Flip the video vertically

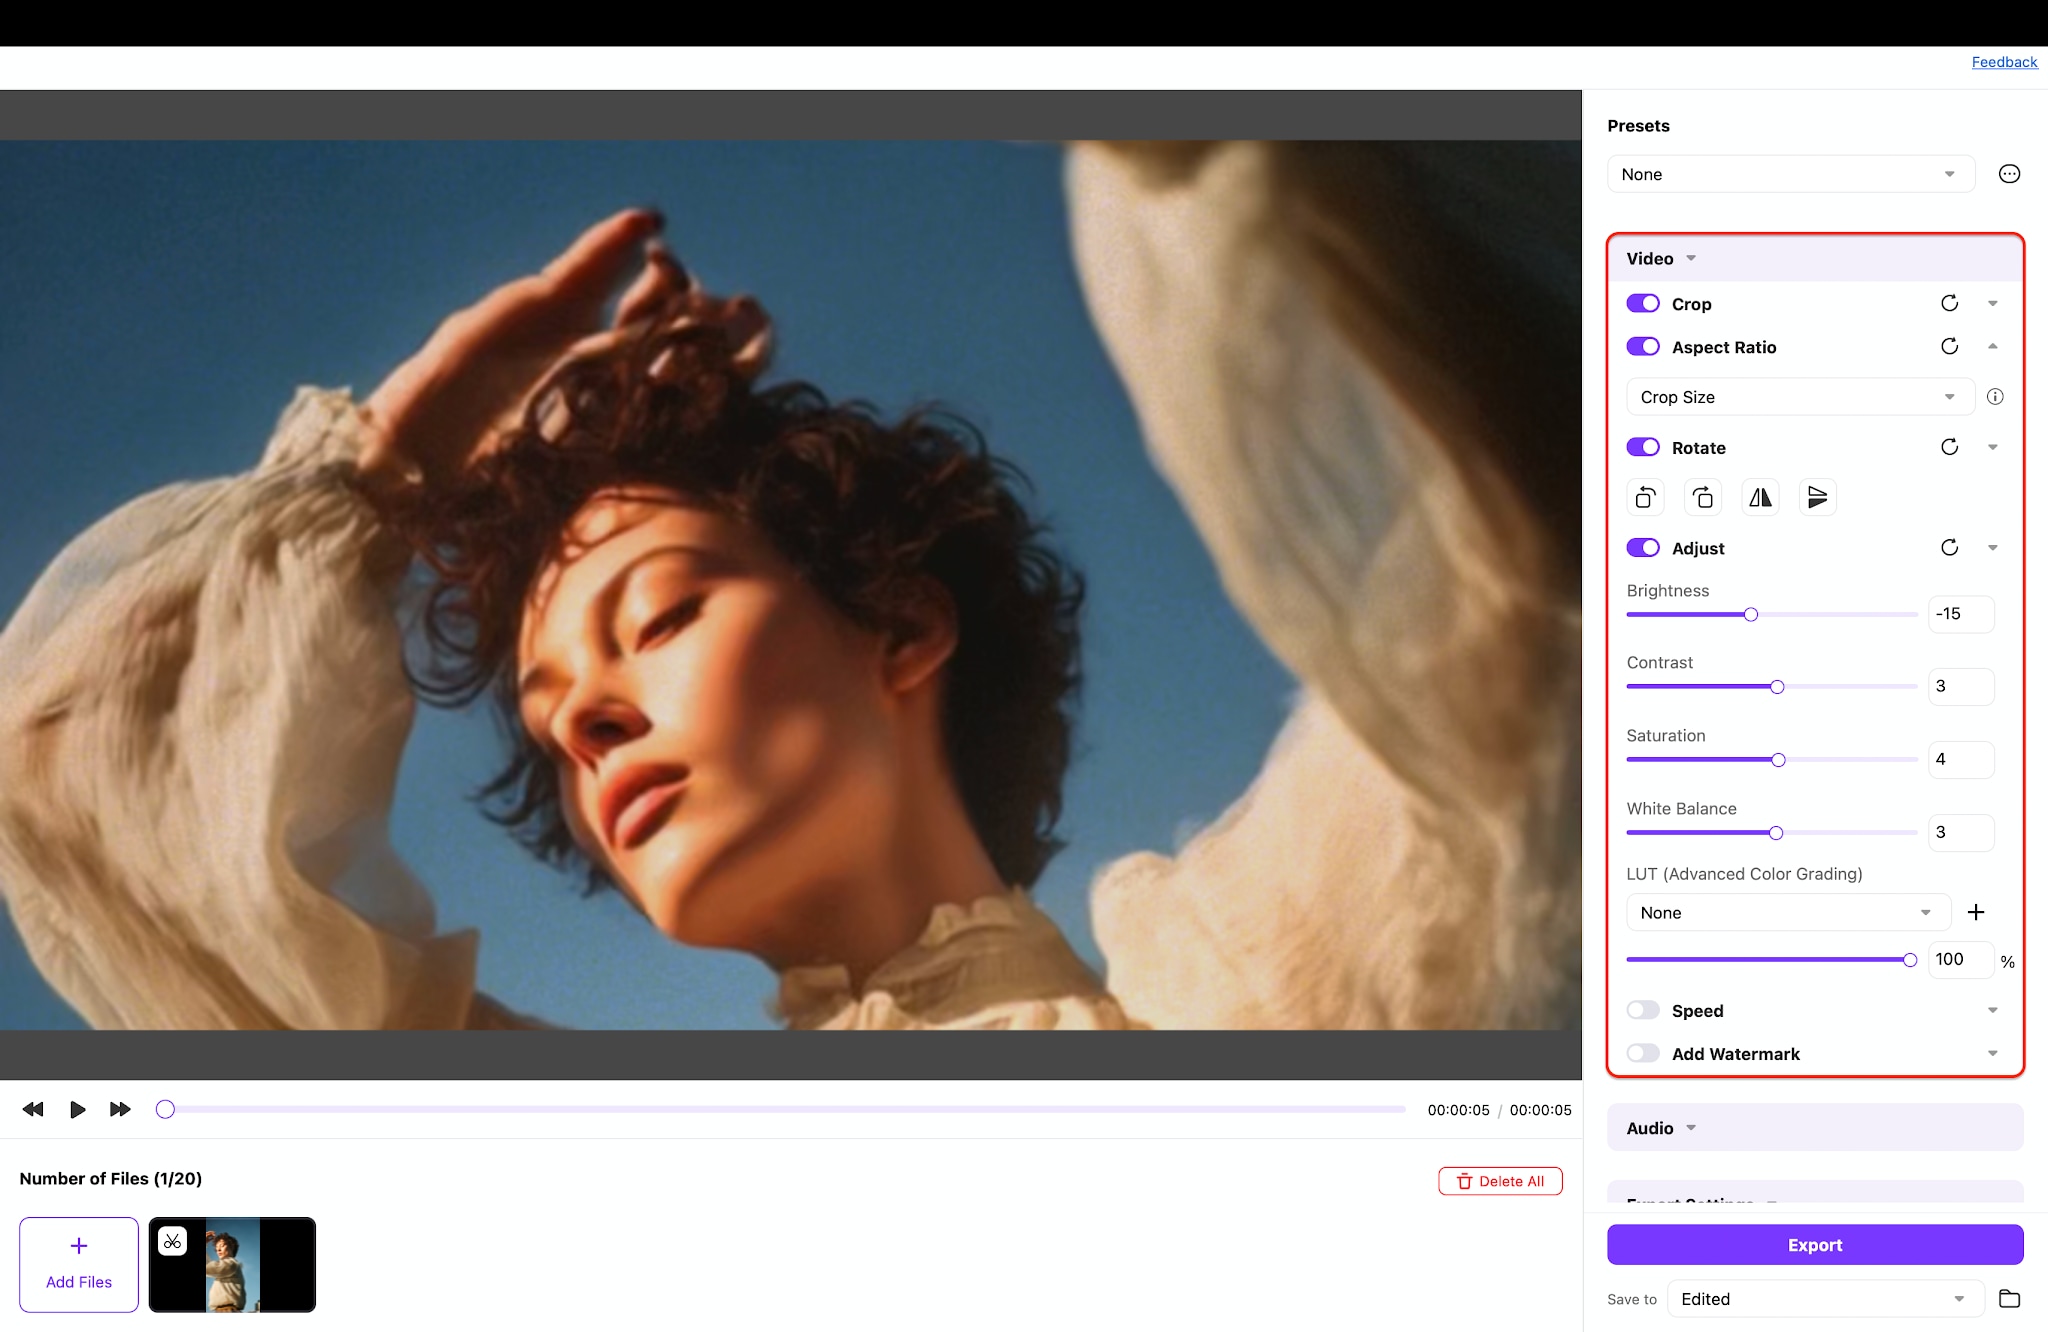1817,497
